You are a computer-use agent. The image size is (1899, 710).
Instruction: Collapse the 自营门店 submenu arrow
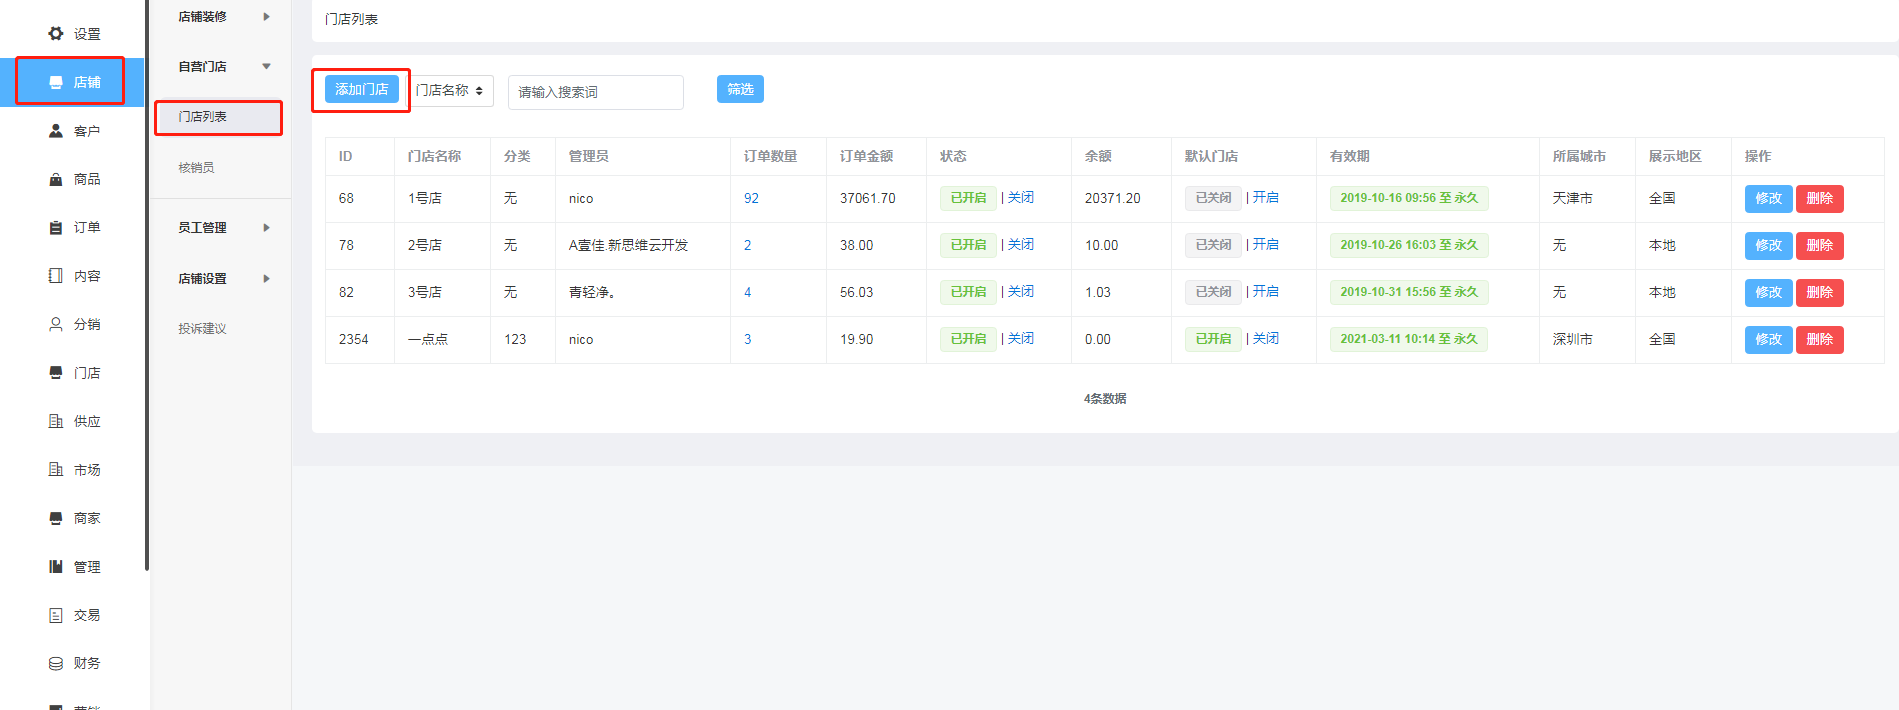266,66
